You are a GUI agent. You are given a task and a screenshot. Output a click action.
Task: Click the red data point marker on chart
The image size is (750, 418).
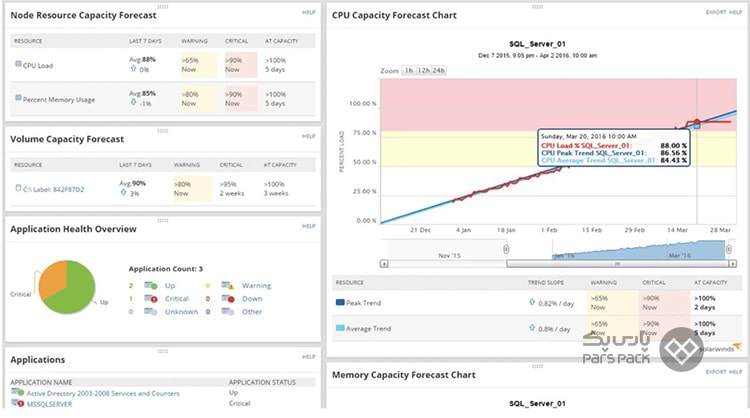click(697, 122)
